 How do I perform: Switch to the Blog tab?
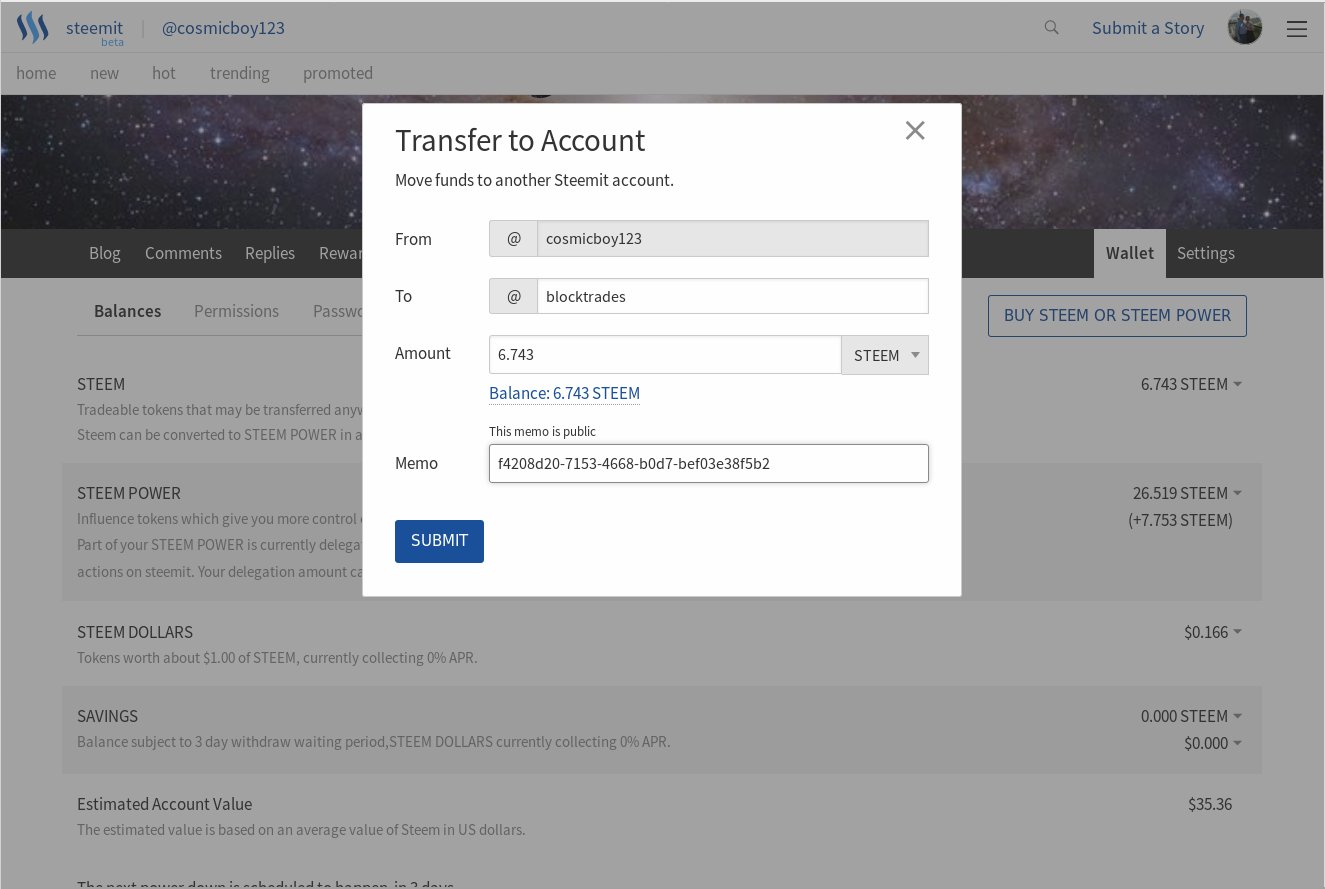105,253
